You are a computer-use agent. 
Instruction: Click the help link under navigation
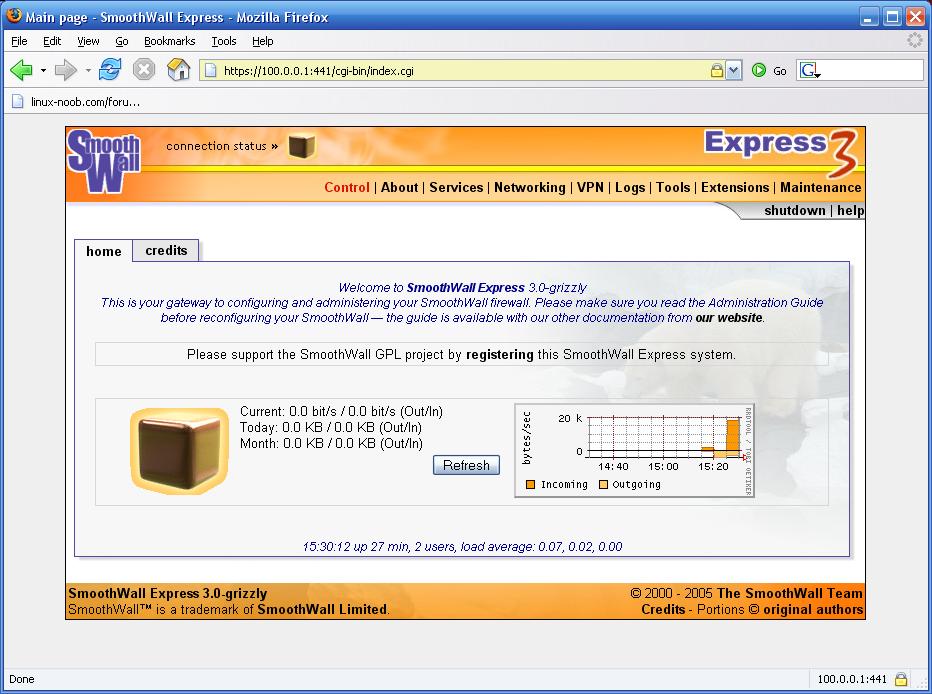(851, 210)
